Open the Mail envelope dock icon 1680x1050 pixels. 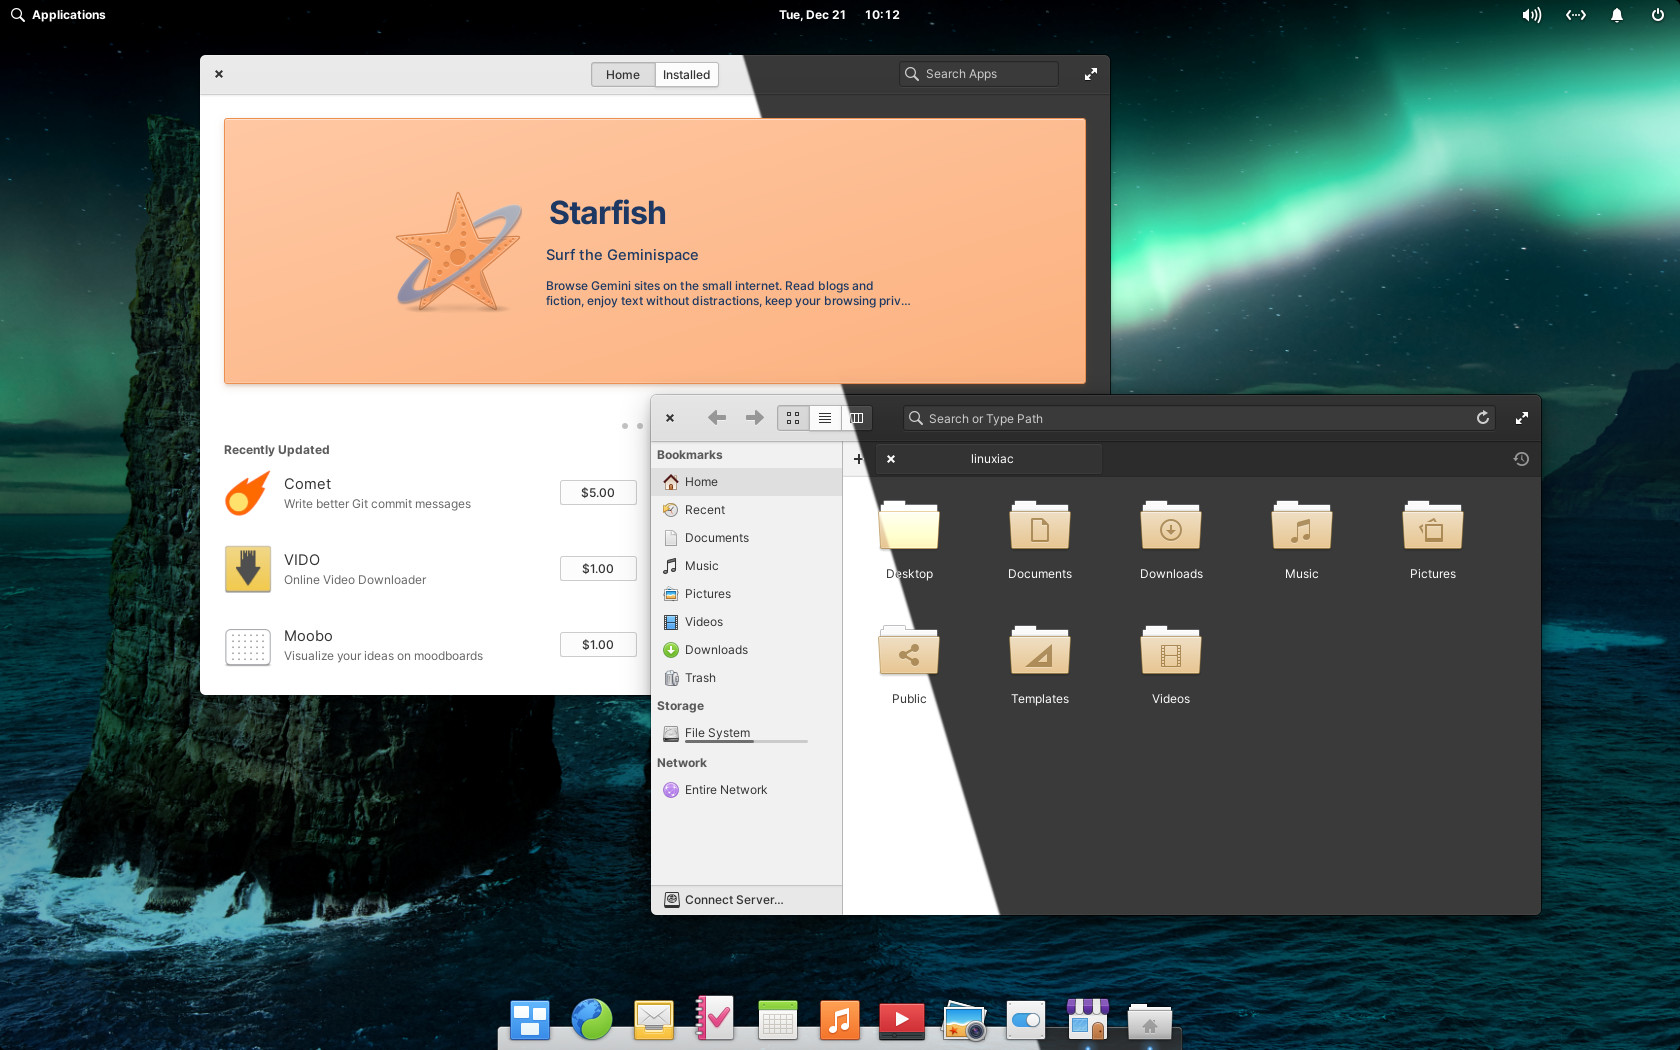point(654,1020)
